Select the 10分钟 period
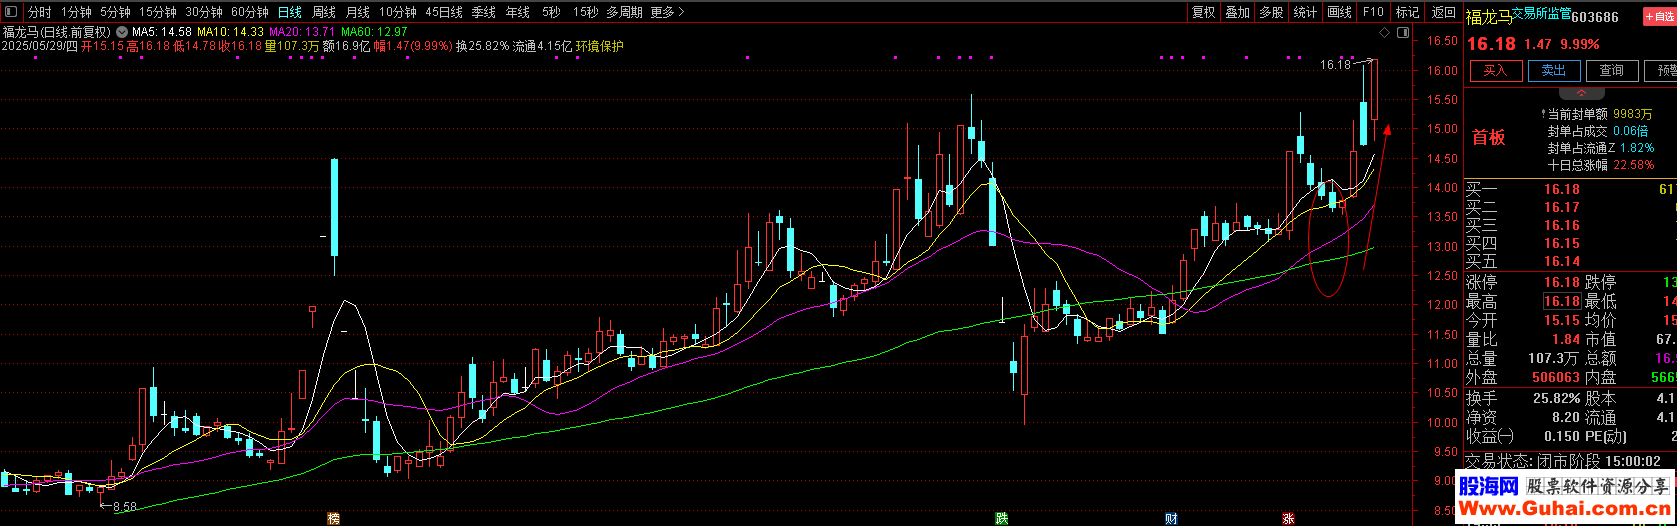Image resolution: width=1677 pixels, height=526 pixels. (x=397, y=12)
